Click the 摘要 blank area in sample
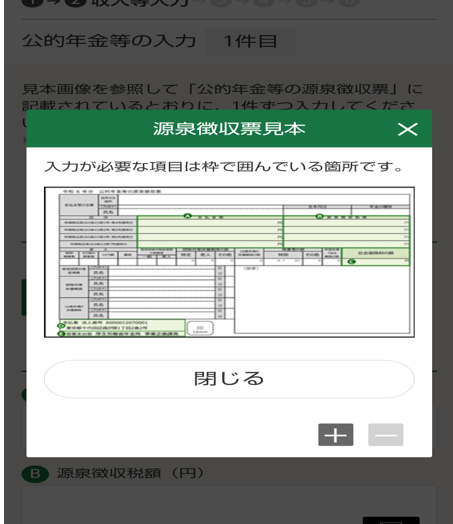The width and height of the screenshot is (453, 524). (x=322, y=299)
